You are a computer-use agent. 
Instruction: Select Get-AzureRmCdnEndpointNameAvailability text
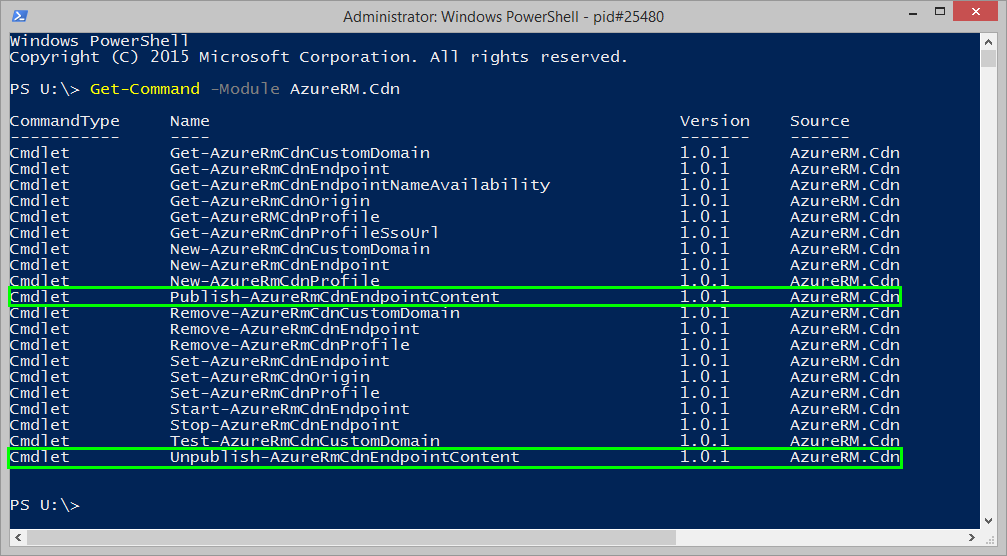360,186
